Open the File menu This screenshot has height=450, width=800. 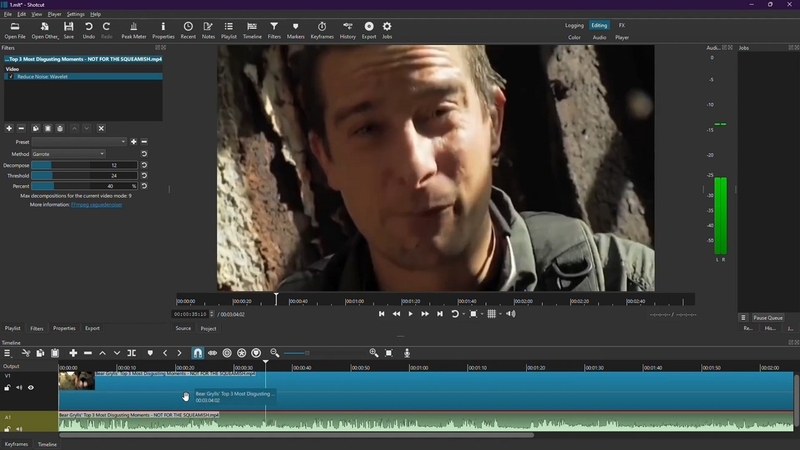[x=8, y=14]
